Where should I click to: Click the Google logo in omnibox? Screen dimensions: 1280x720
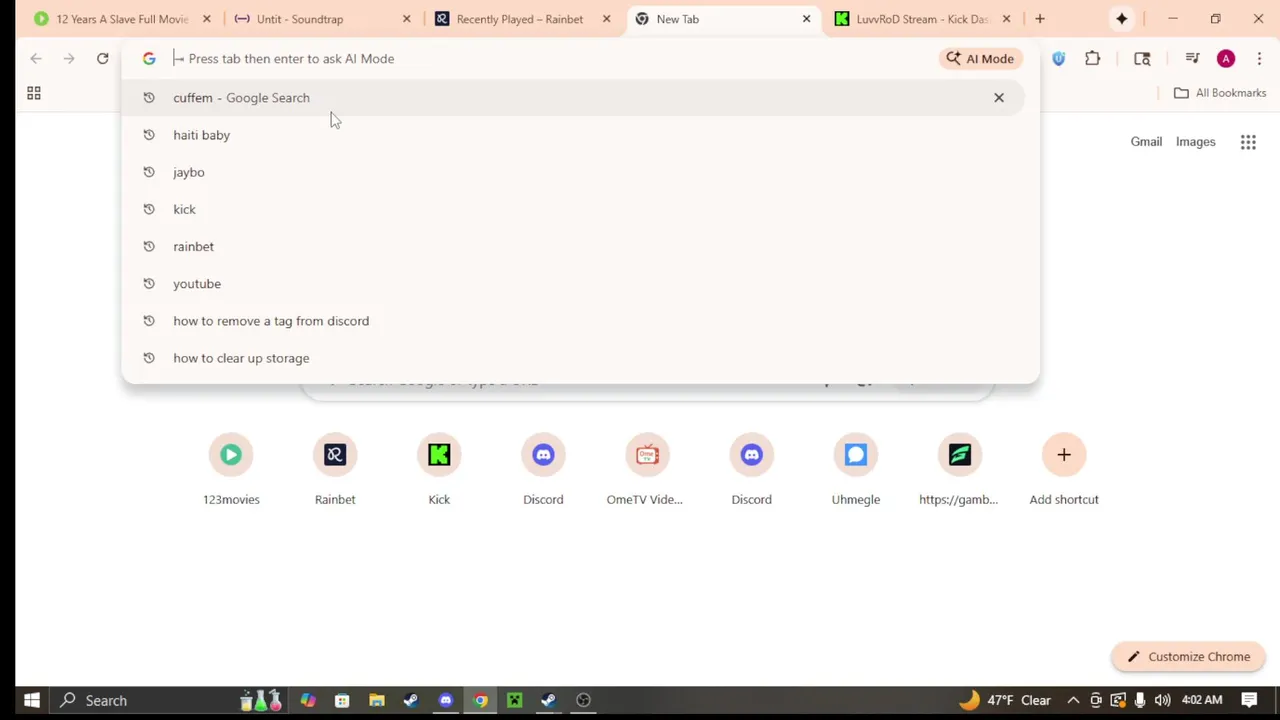click(149, 58)
